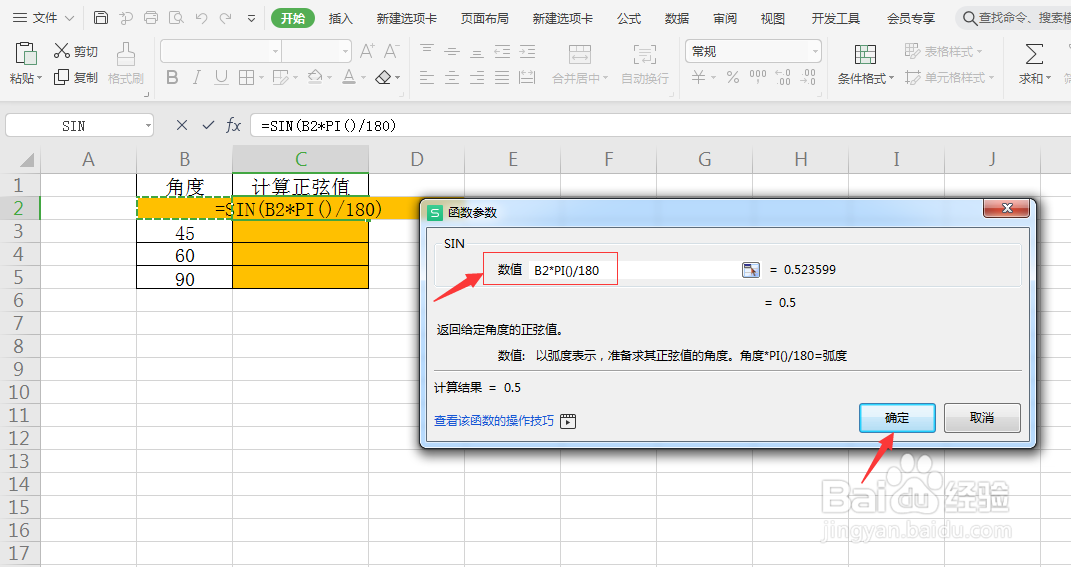Increase decimal places icon
The image size is (1071, 567).
(x=783, y=77)
